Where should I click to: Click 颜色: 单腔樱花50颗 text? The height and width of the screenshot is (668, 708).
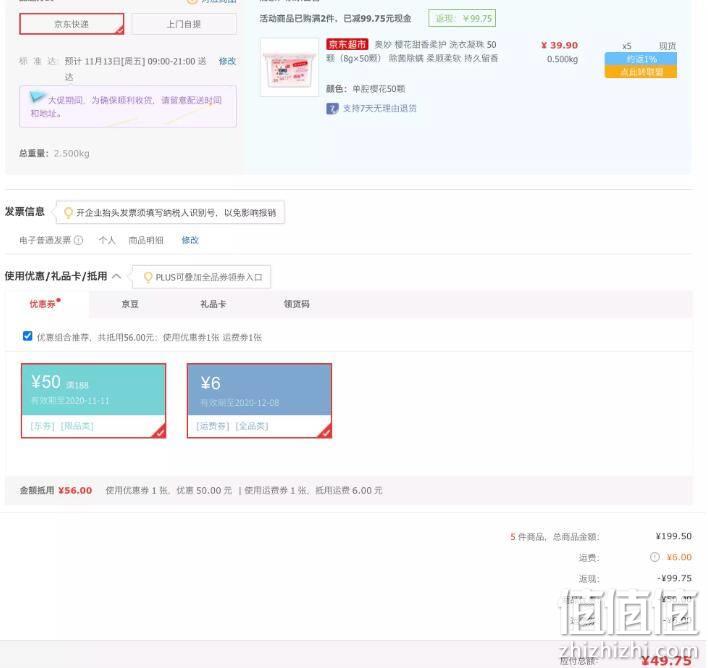click(366, 89)
